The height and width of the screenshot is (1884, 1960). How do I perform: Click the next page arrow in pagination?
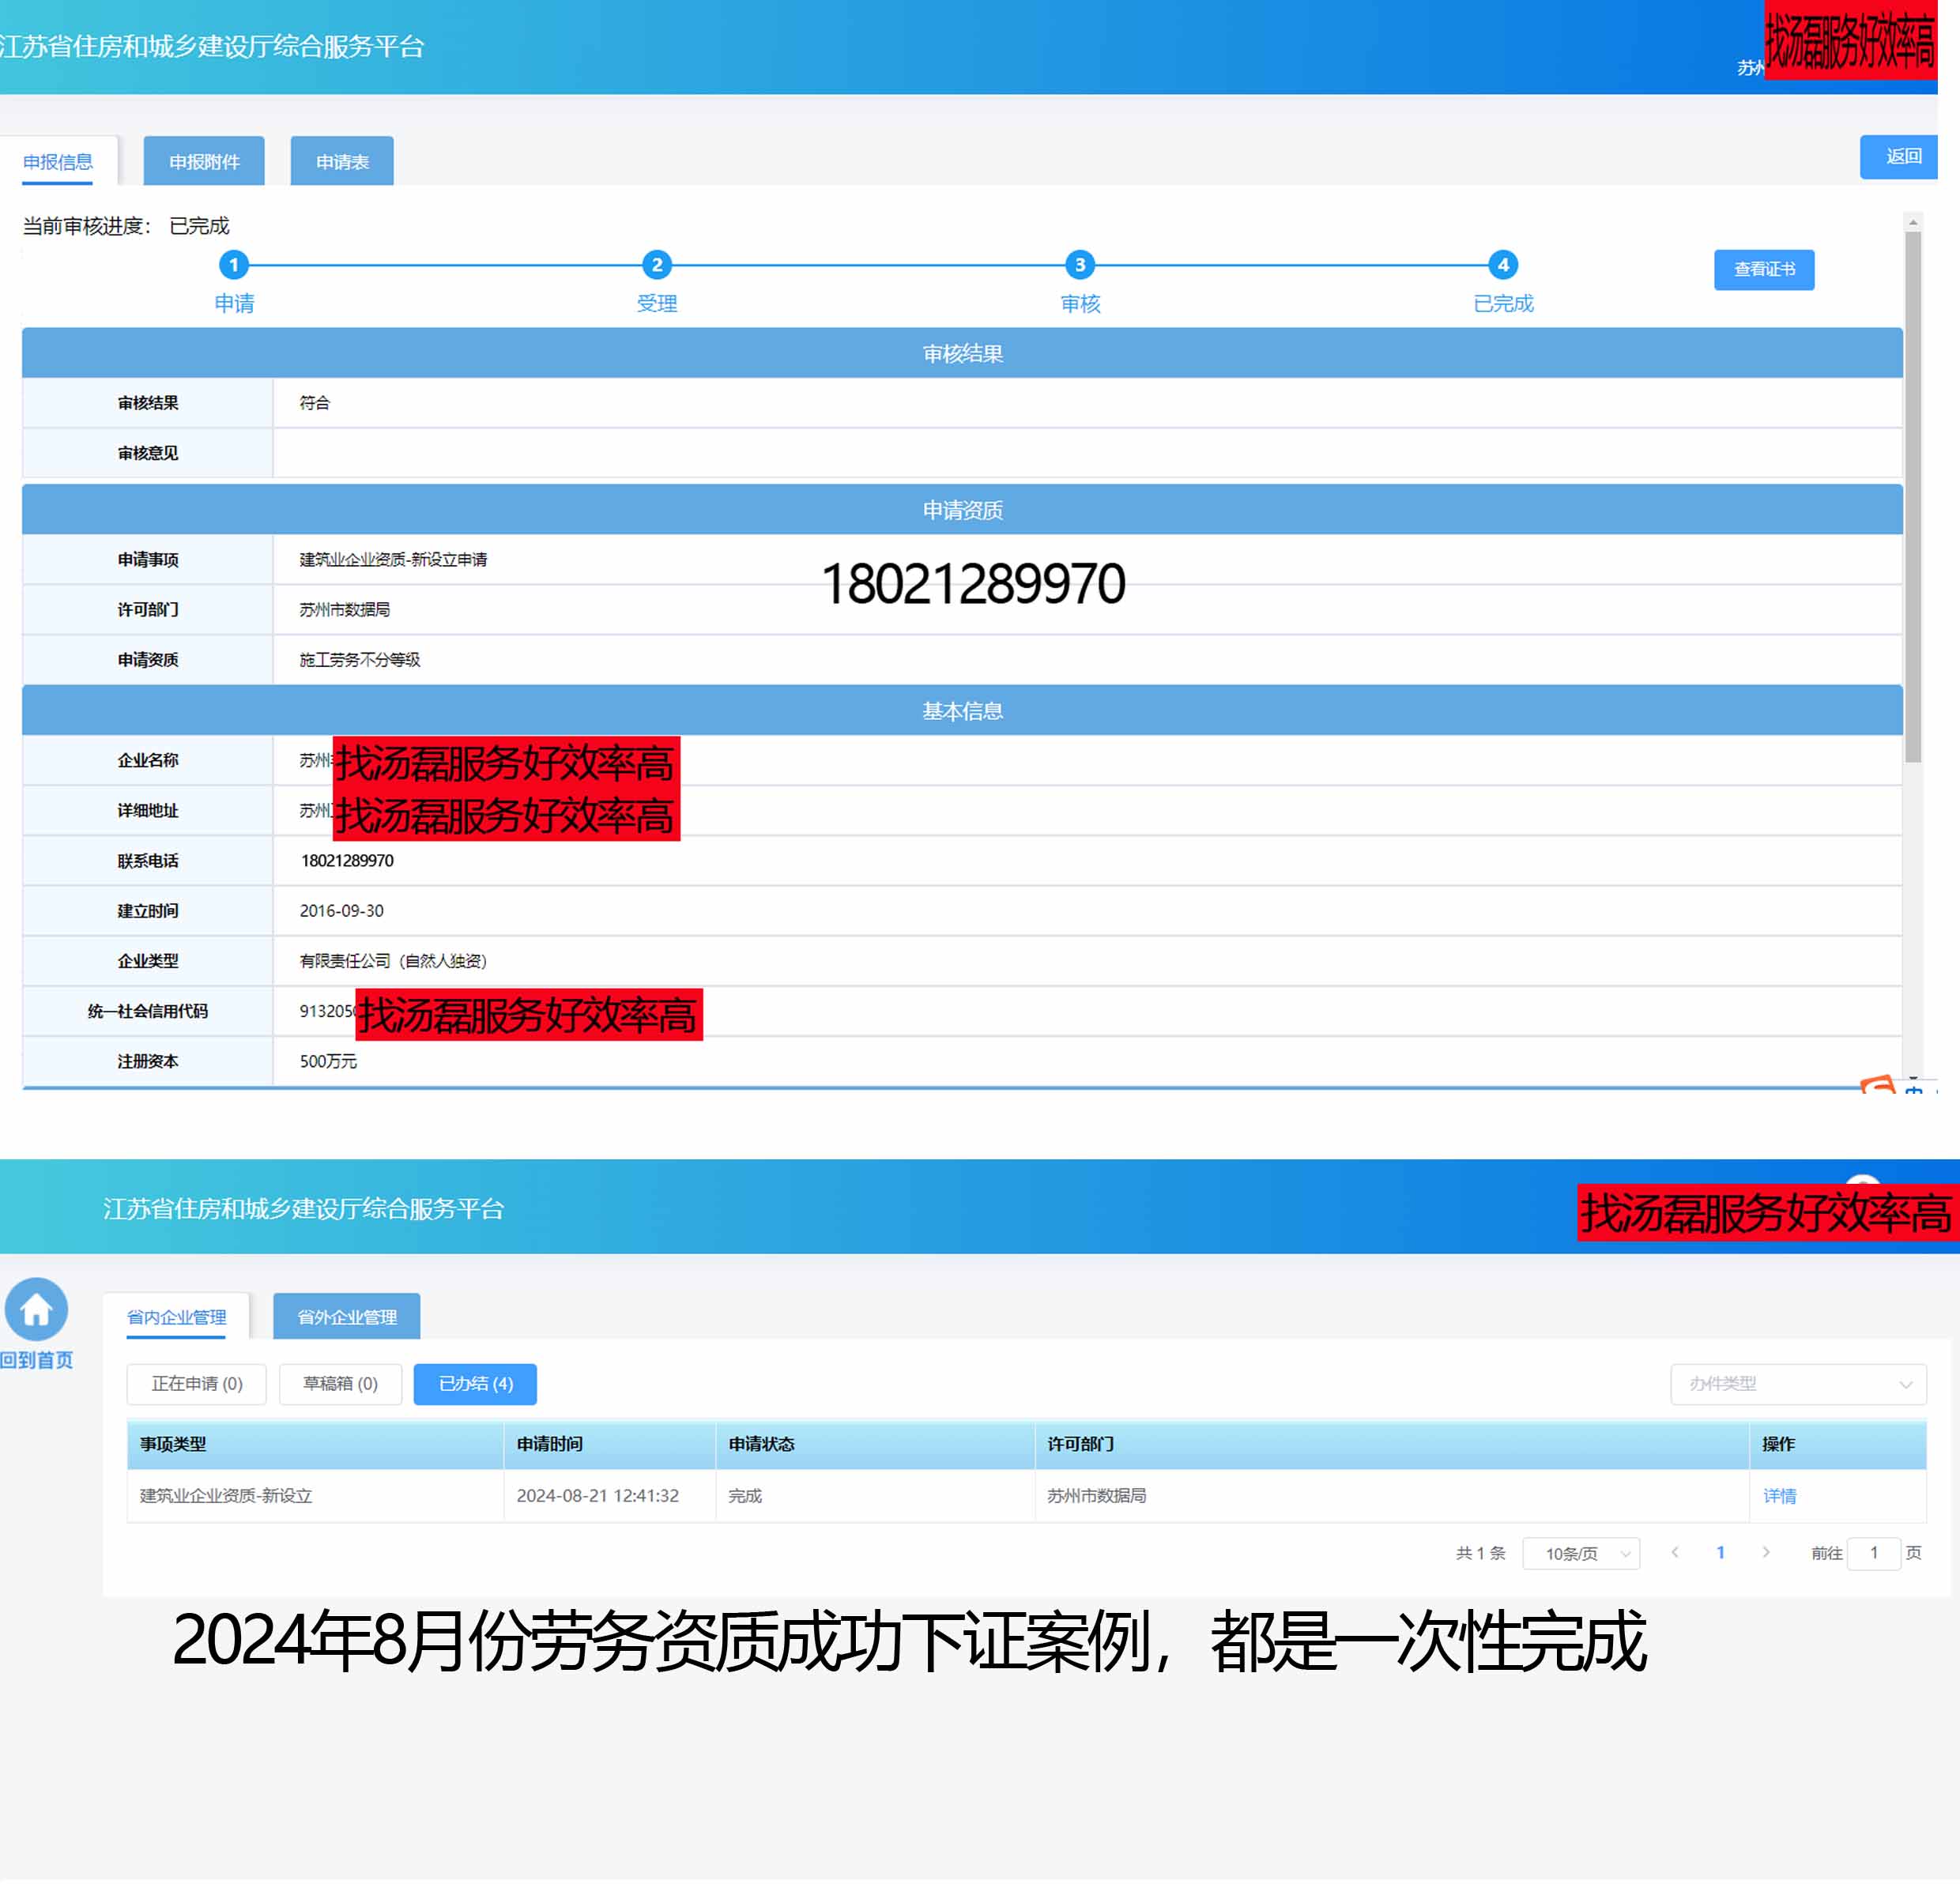tap(1766, 1553)
